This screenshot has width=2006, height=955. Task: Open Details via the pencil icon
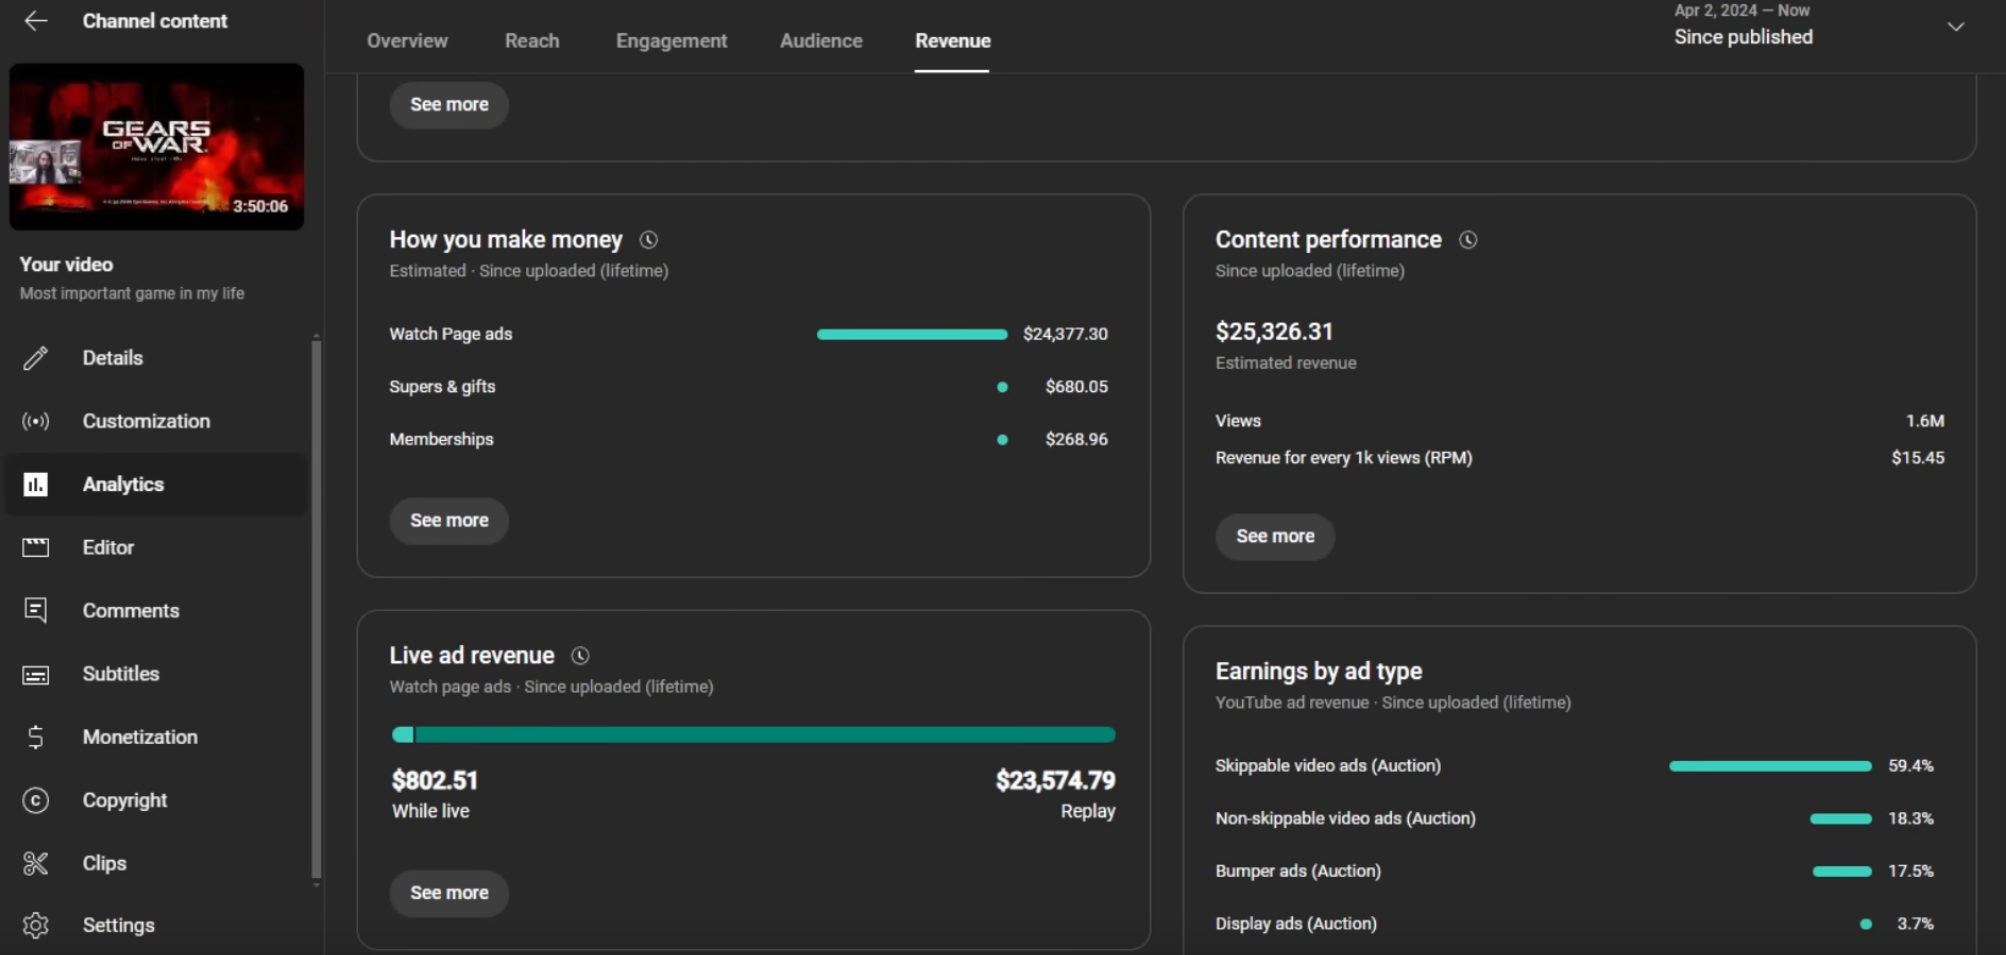pyautogui.click(x=36, y=358)
